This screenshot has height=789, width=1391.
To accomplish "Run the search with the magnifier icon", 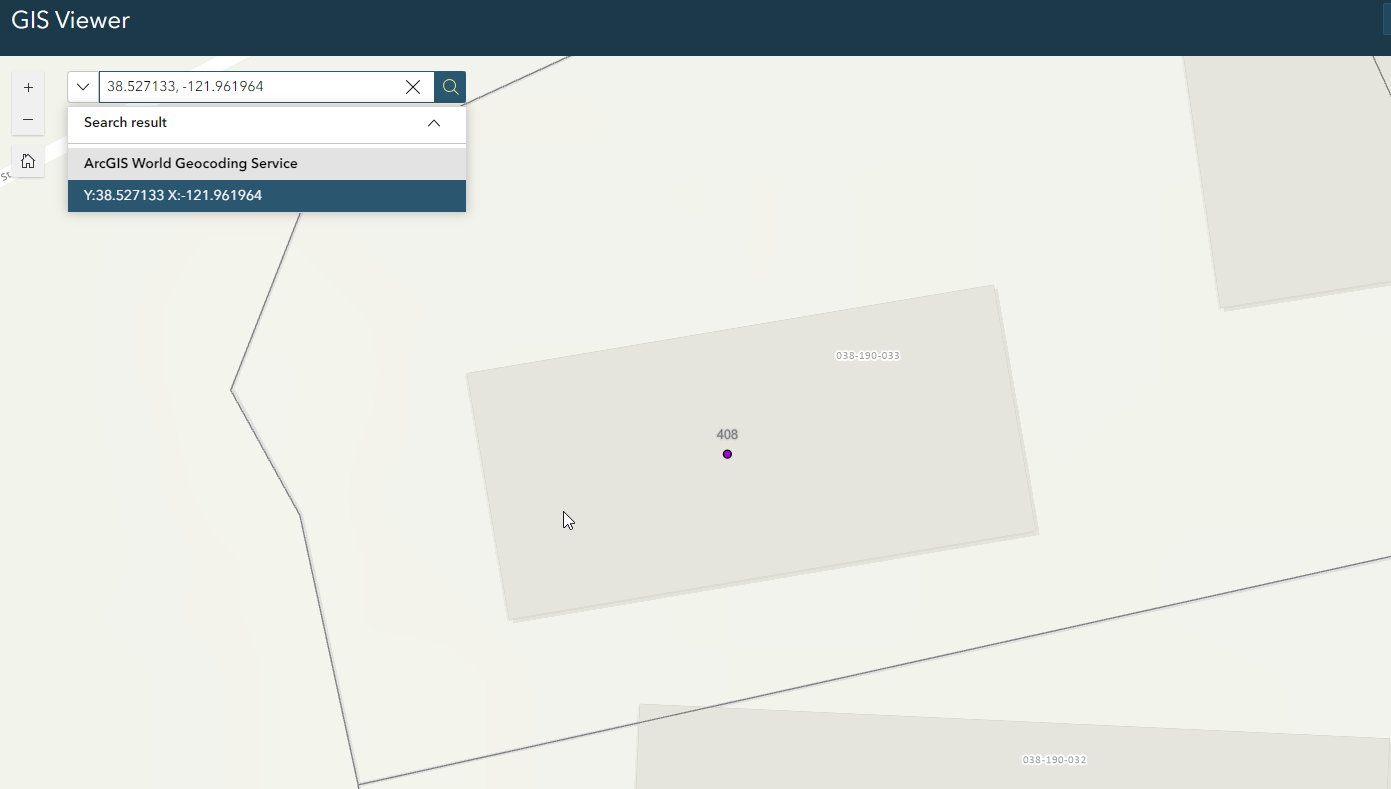I will (449, 86).
